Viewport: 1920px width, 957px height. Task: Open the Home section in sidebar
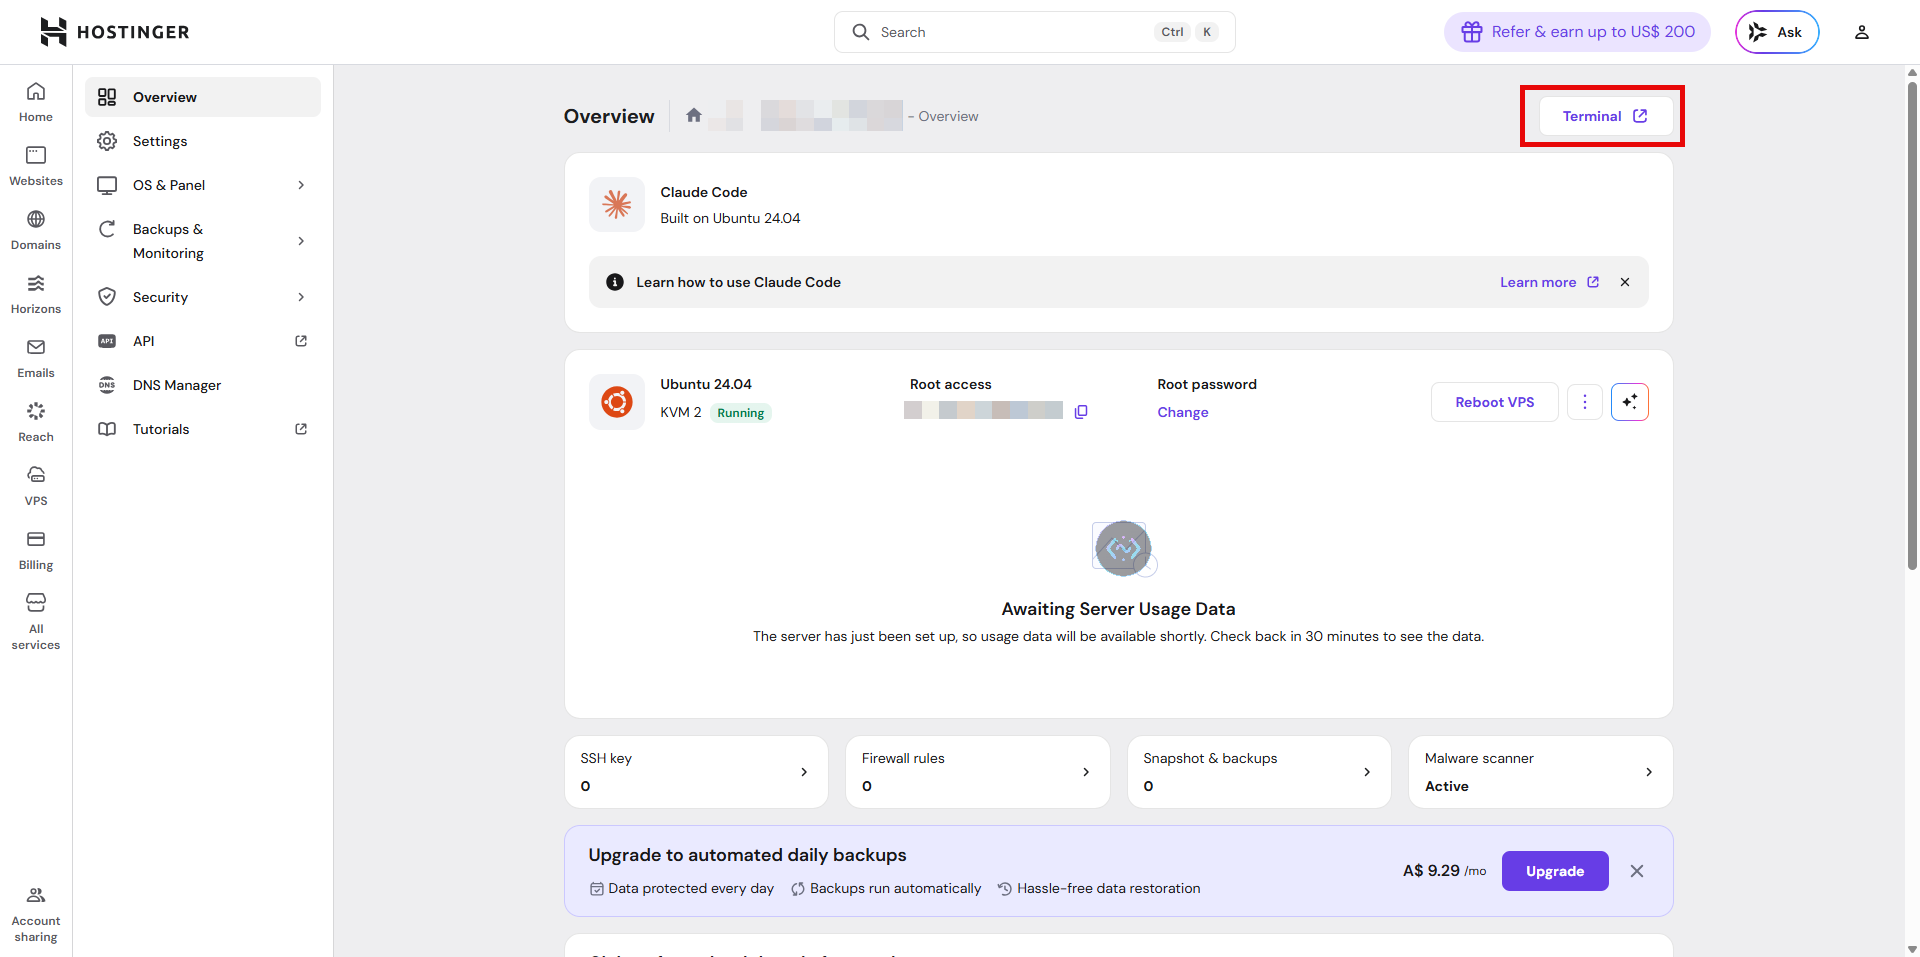(36, 102)
